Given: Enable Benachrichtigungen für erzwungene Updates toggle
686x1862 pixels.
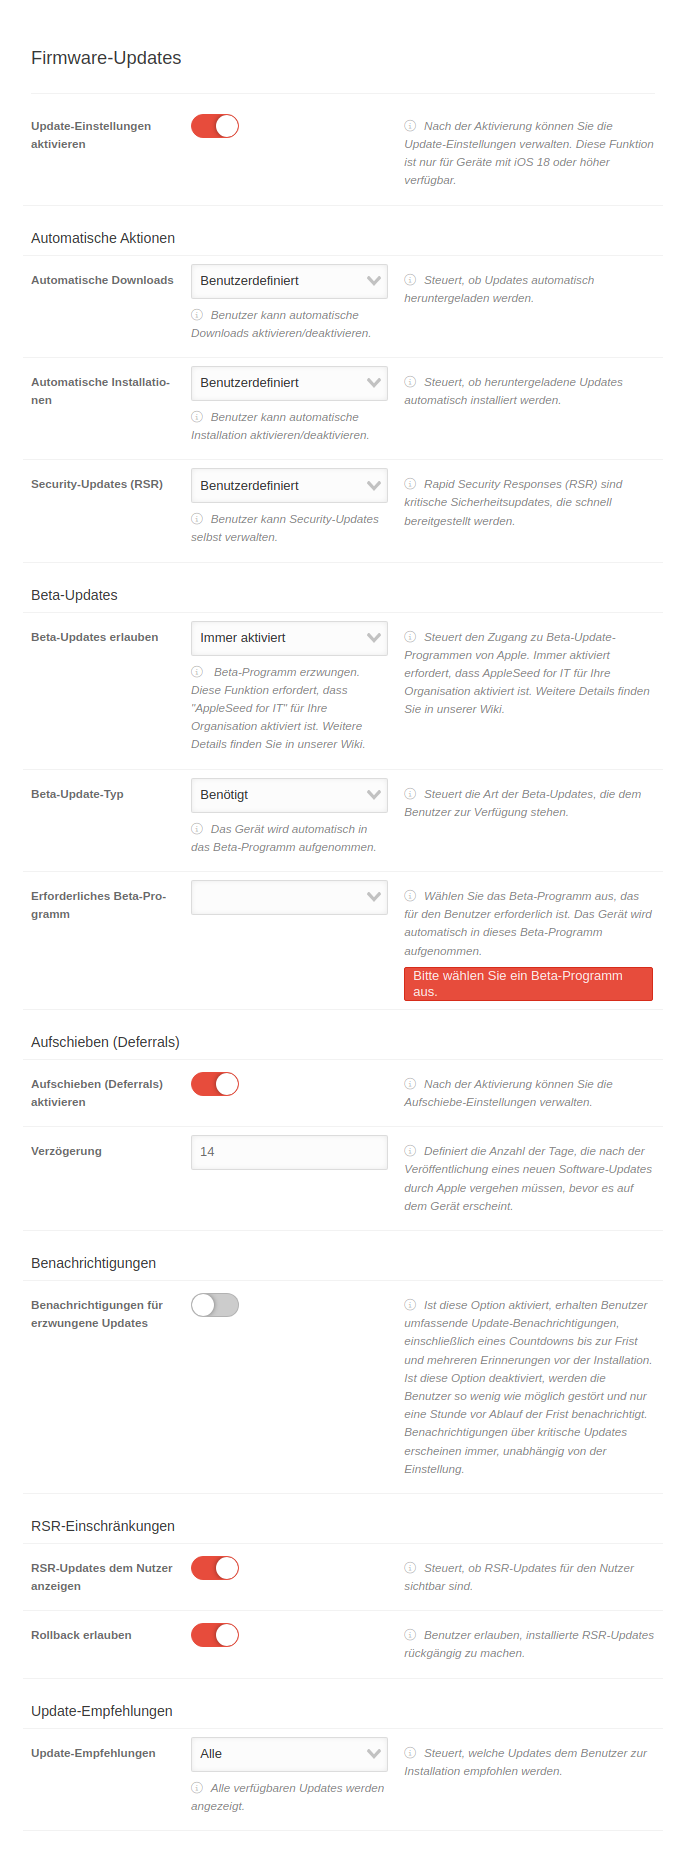Looking at the screenshot, I should 215,1305.
